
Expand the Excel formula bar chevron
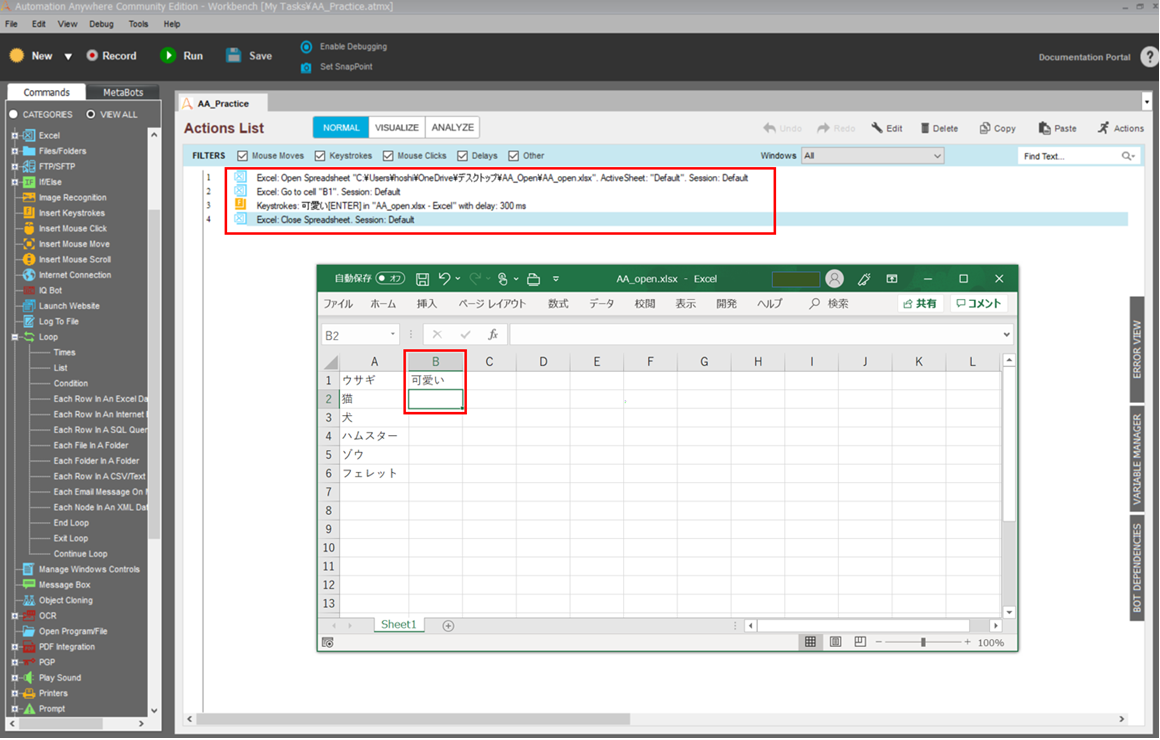point(1006,334)
